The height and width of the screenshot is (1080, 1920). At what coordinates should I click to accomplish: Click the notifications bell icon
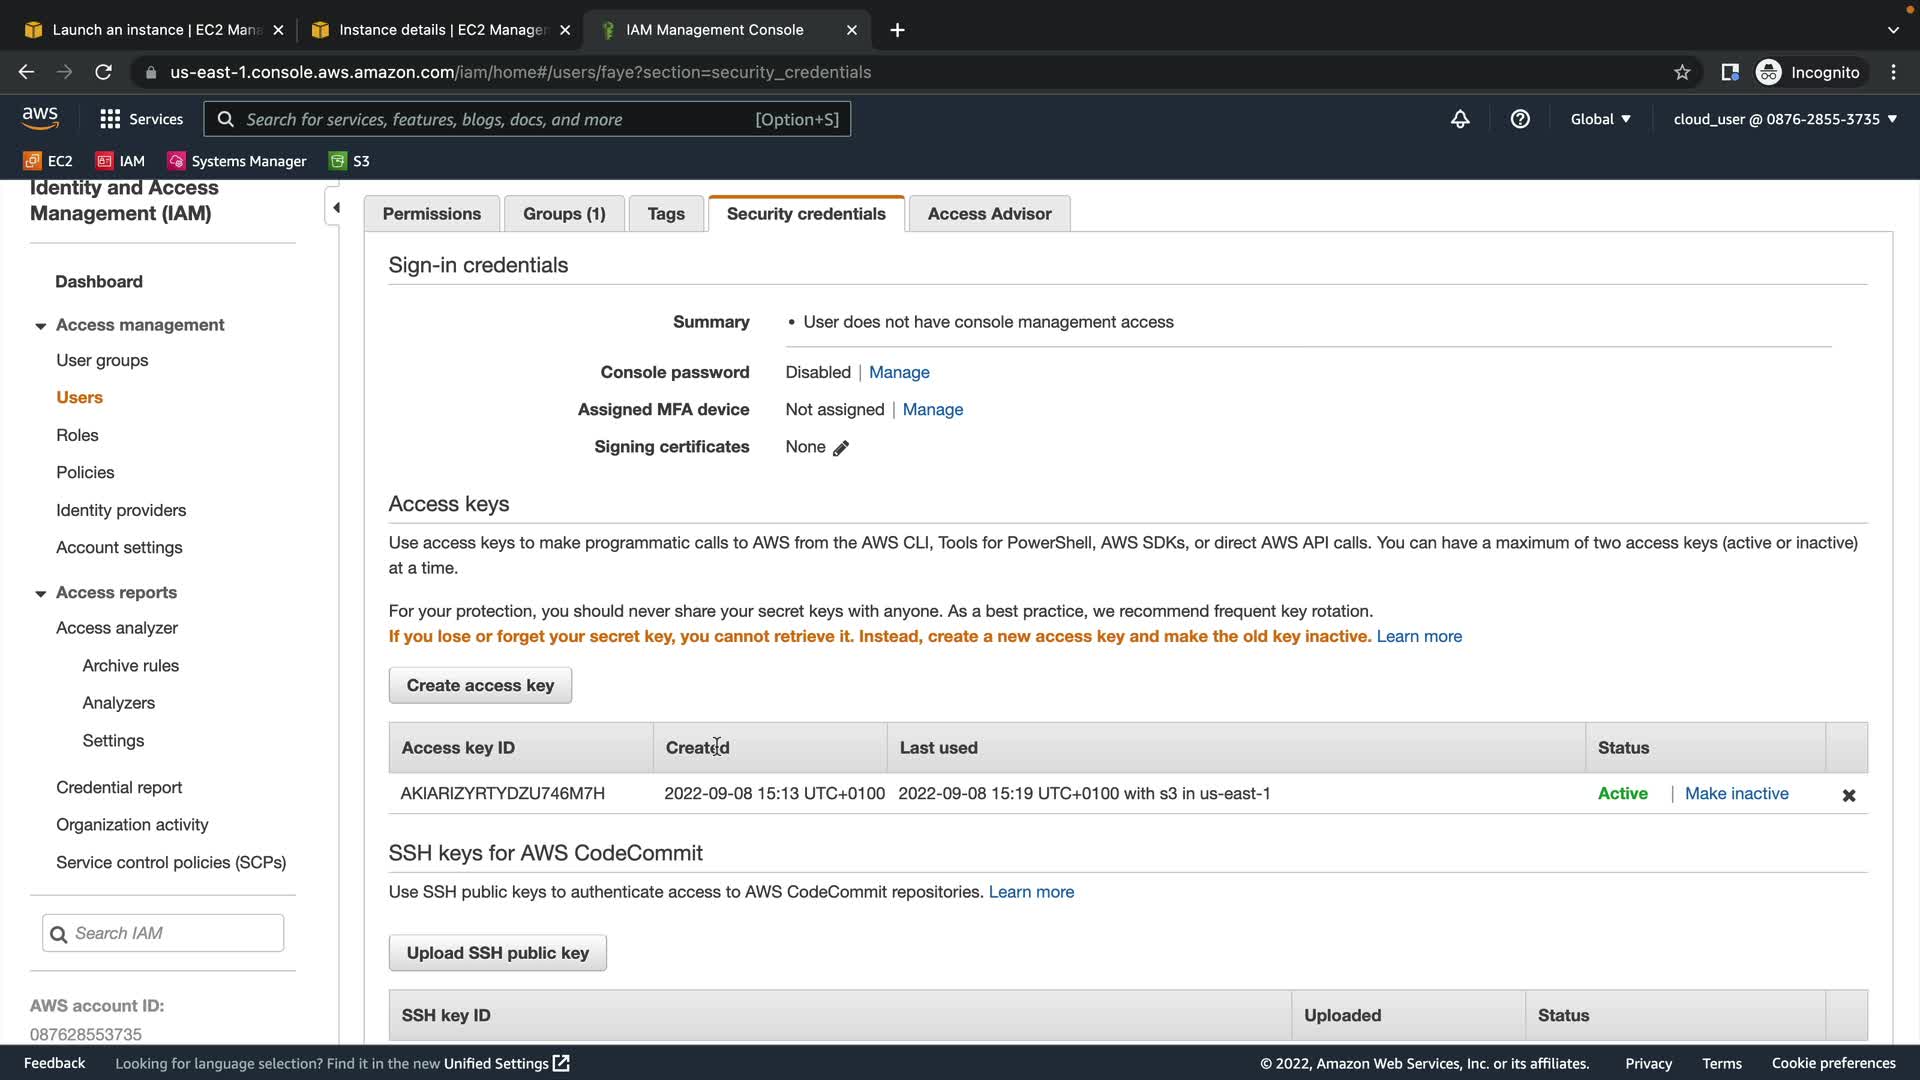point(1460,119)
